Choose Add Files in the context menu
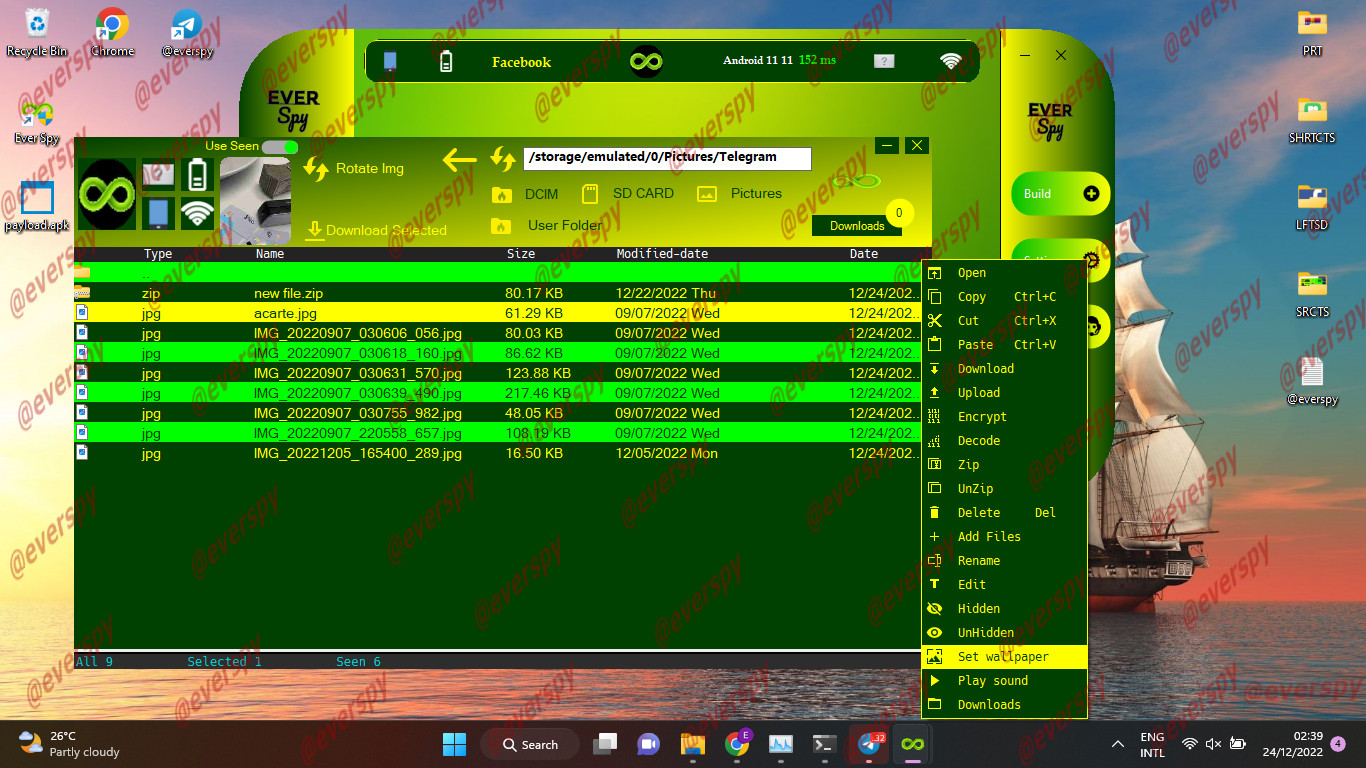The height and width of the screenshot is (768, 1366). click(x=1004, y=537)
